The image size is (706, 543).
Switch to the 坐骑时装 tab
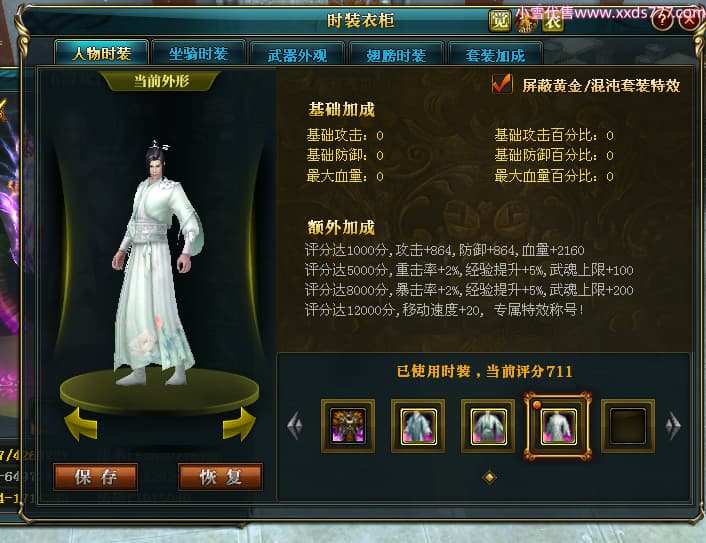click(x=198, y=54)
